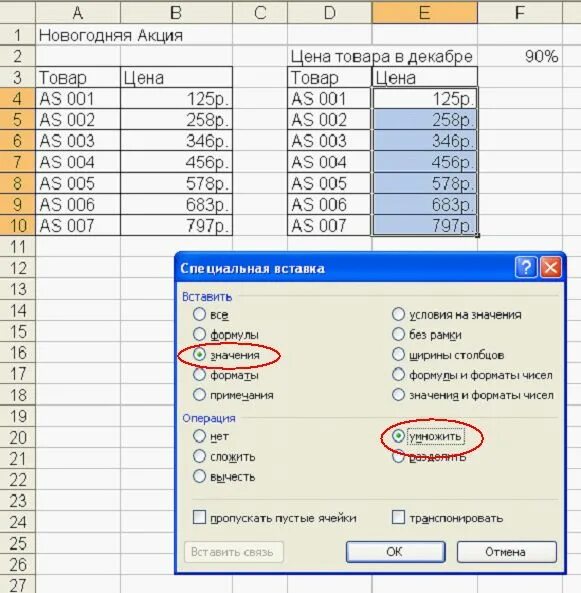
Task: Select the 'все' paste option
Action: pyautogui.click(x=199, y=314)
